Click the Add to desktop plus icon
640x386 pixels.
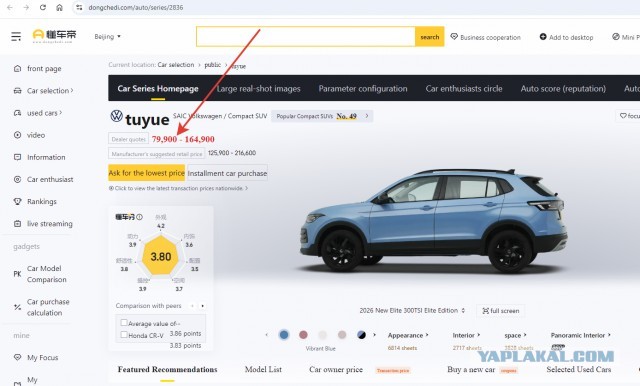543,37
